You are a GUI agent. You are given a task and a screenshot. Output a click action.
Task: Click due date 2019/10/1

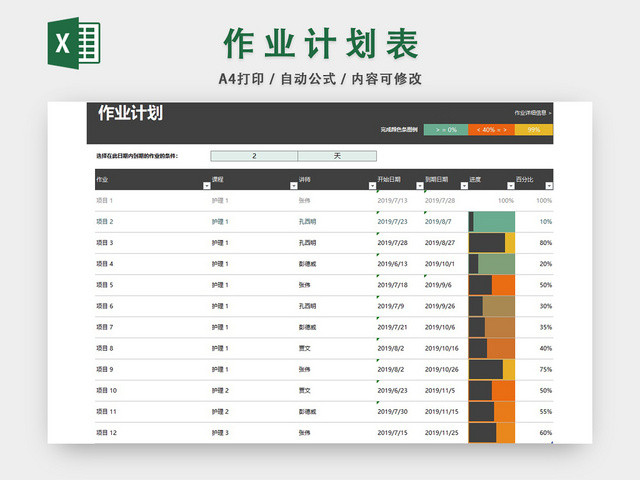click(440, 264)
